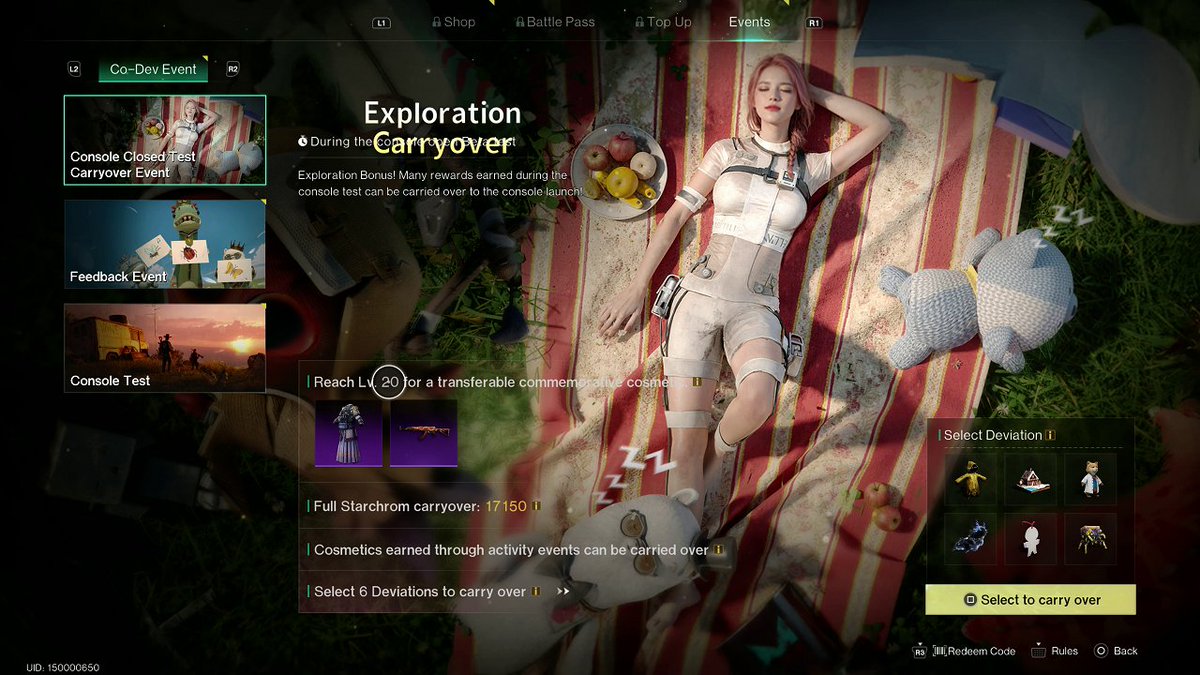The height and width of the screenshot is (675, 1200).
Task: Click the L1 shoulder button icon
Action: [x=381, y=22]
